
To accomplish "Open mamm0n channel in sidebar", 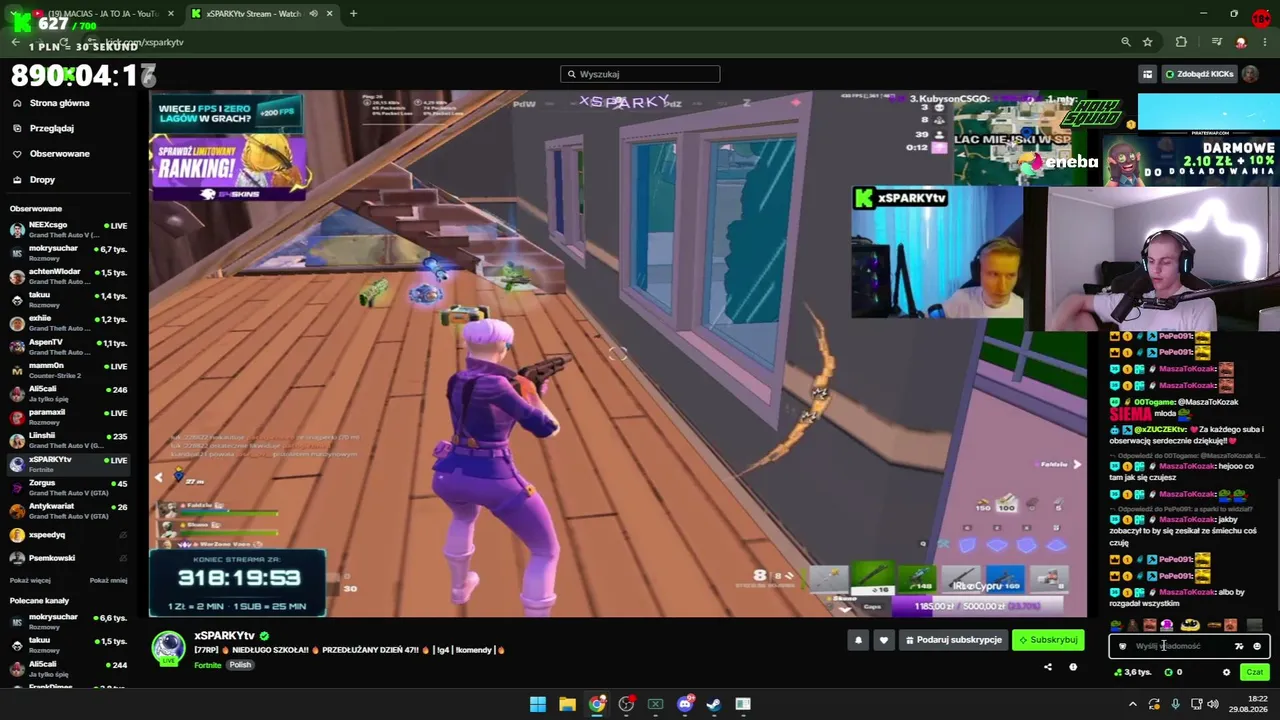I will tap(68, 370).
